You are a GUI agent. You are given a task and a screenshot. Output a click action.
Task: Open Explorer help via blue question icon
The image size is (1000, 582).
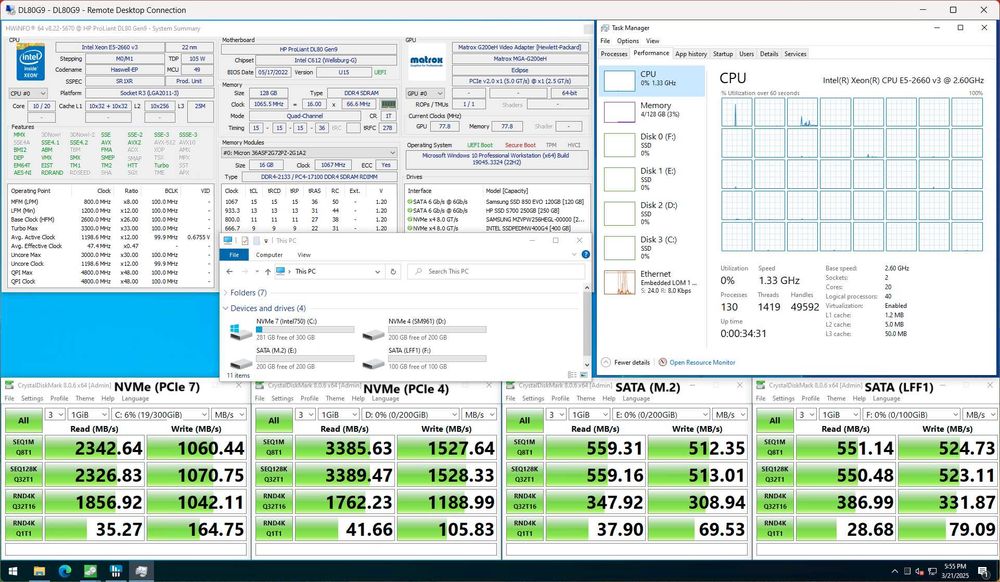click(x=585, y=254)
